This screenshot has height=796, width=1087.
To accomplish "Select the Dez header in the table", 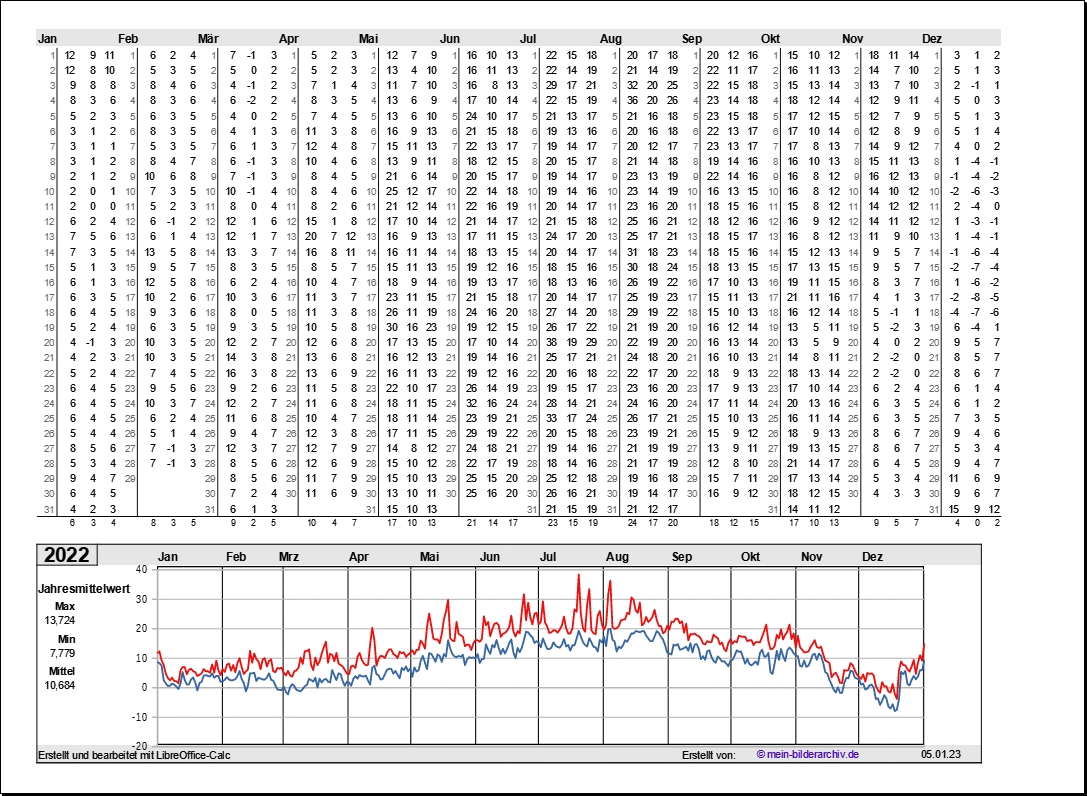I will (x=932, y=38).
